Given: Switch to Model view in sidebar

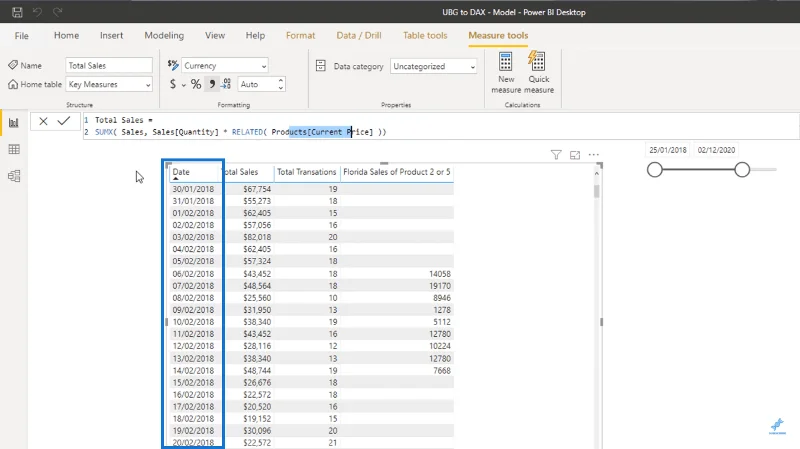Looking at the screenshot, I should [x=14, y=176].
